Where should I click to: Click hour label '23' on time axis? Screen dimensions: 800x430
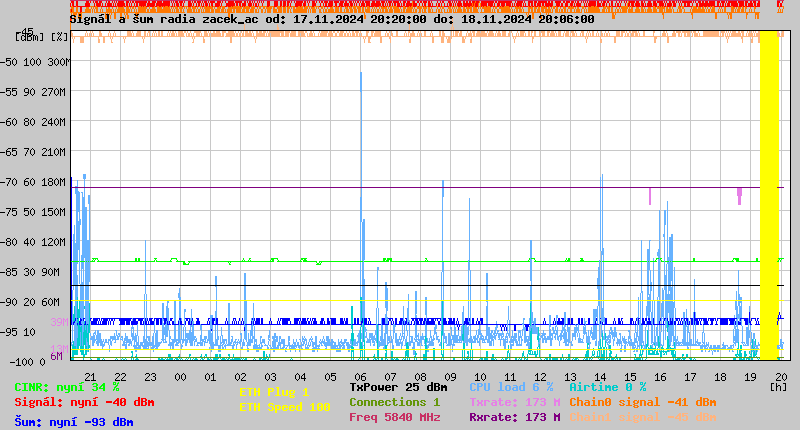tap(150, 377)
